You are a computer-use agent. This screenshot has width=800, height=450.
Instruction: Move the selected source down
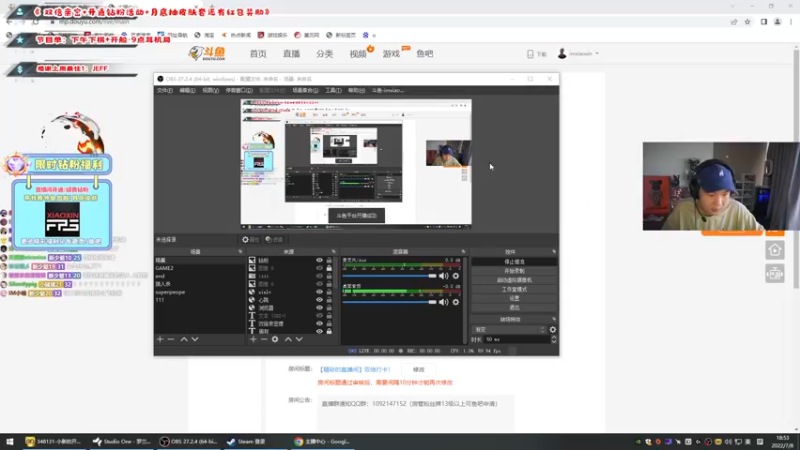point(299,339)
